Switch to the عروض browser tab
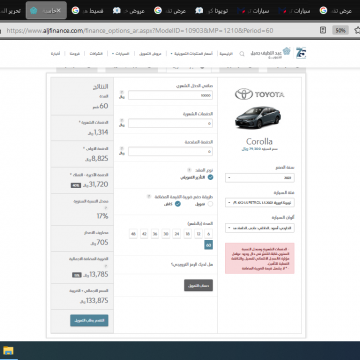This screenshot has width=360, height=360. 130,11
